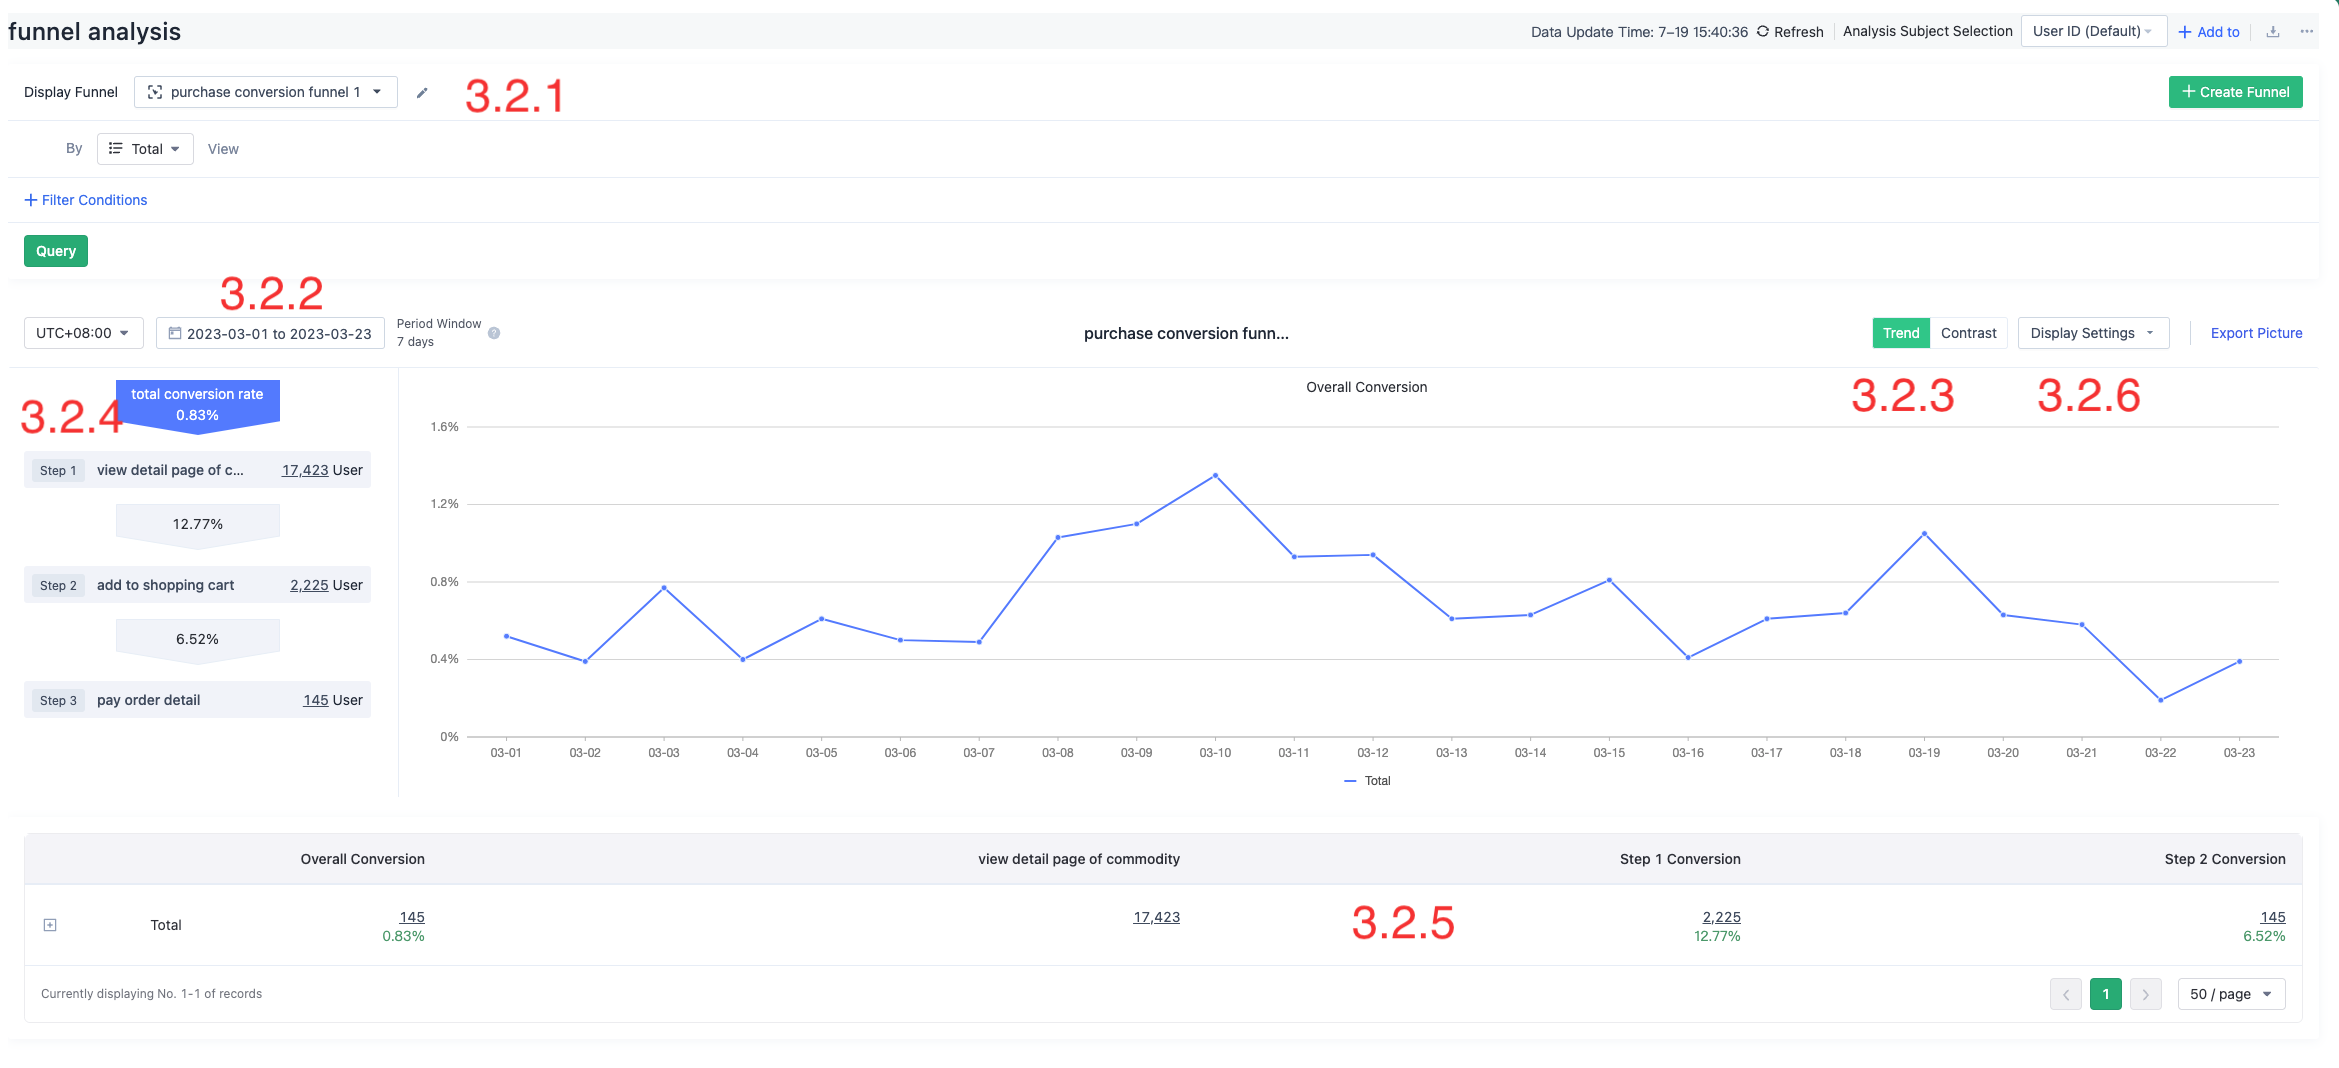Click the 17,423 user count for Step 1
2339x1068 pixels.
coord(305,469)
